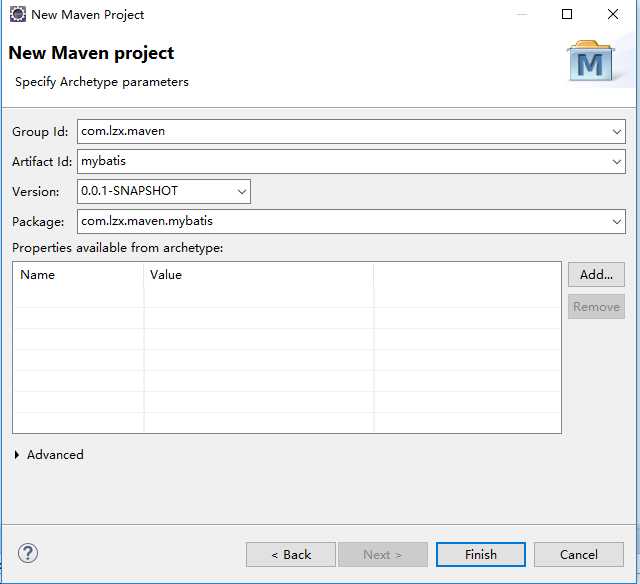Click the Artifact Id field mybatis
This screenshot has height=584, width=640.
[x=351, y=162]
